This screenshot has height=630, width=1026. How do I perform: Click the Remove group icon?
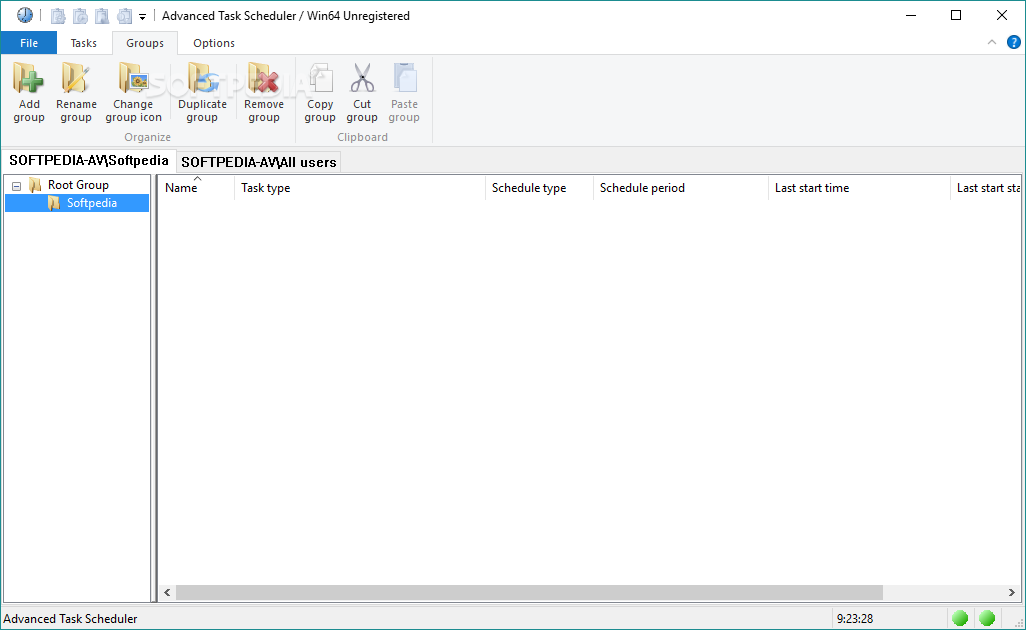[263, 79]
